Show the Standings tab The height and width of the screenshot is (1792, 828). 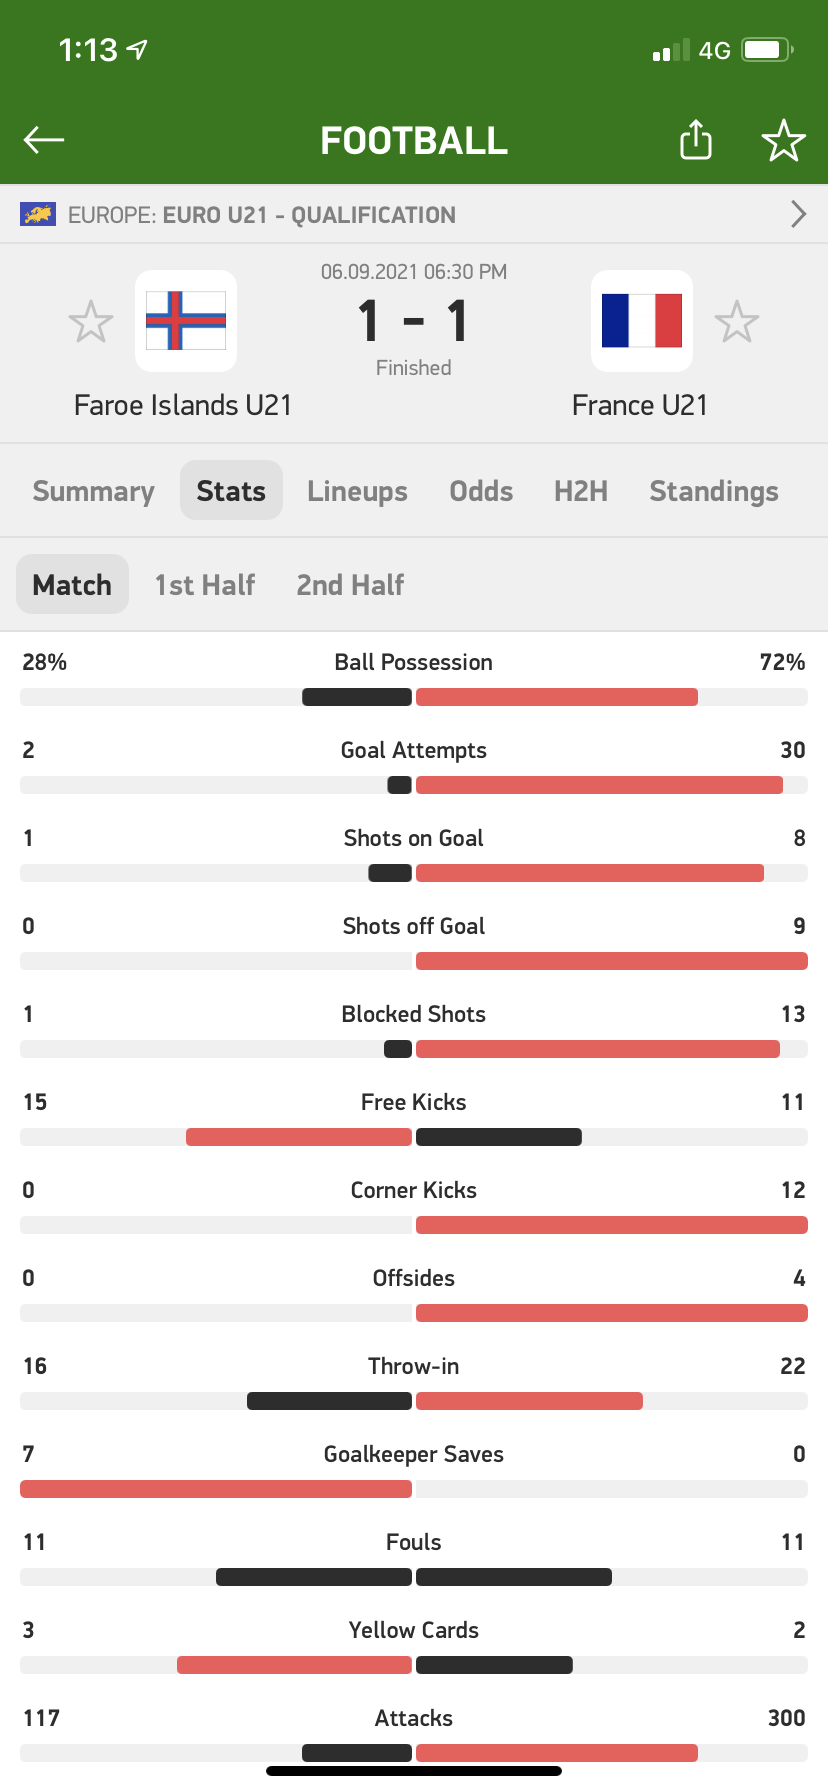pyautogui.click(x=714, y=491)
